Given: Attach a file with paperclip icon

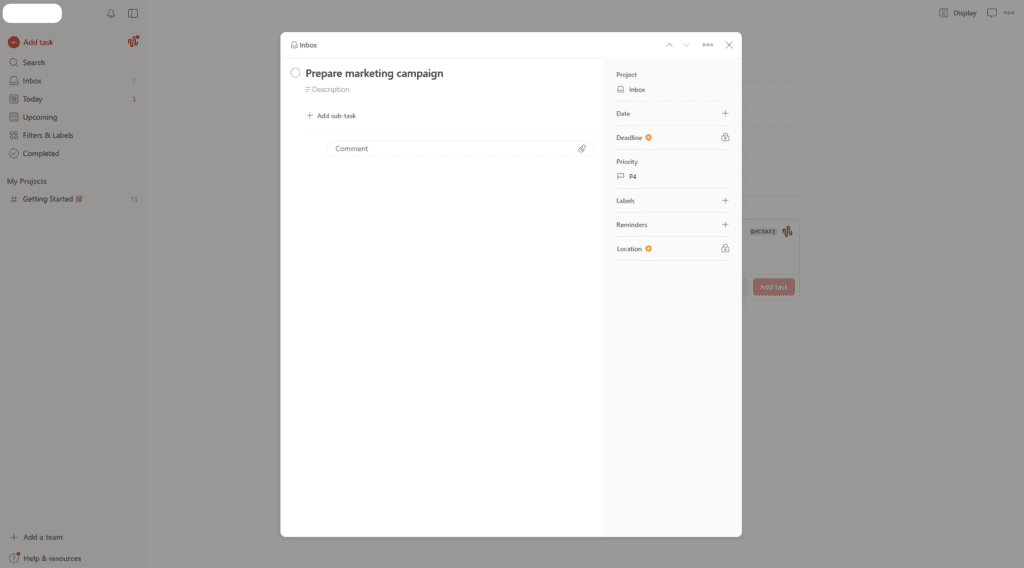Looking at the screenshot, I should (x=582, y=149).
